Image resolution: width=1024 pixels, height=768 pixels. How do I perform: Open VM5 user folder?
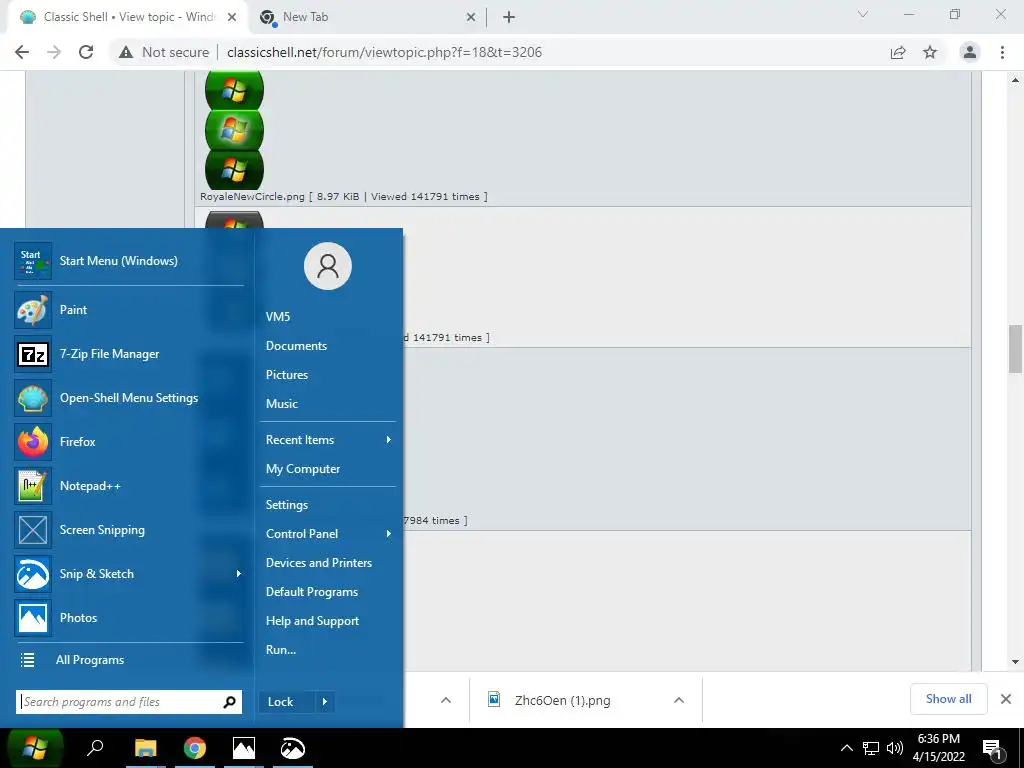pos(278,317)
